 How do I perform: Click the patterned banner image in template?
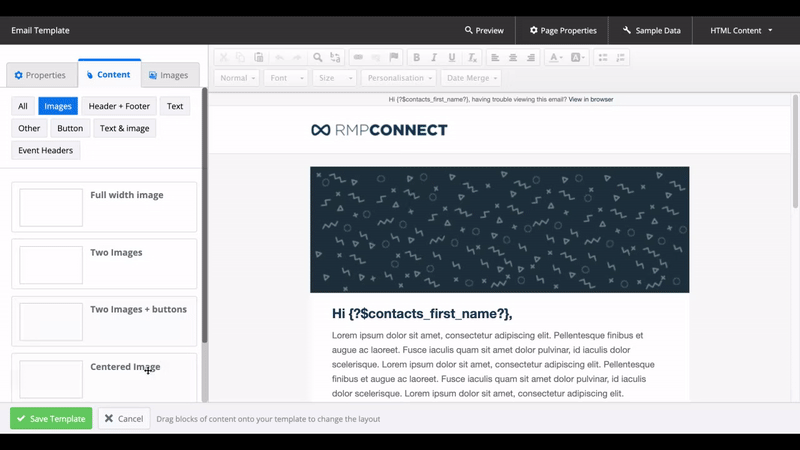point(499,230)
